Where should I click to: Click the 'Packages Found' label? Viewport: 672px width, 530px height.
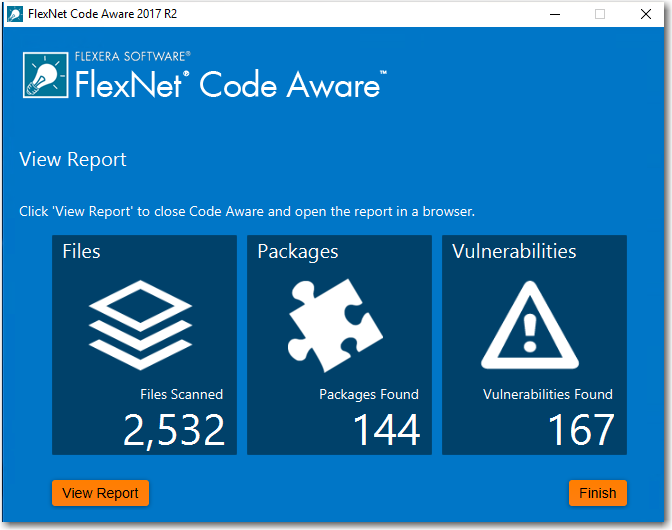pos(369,394)
